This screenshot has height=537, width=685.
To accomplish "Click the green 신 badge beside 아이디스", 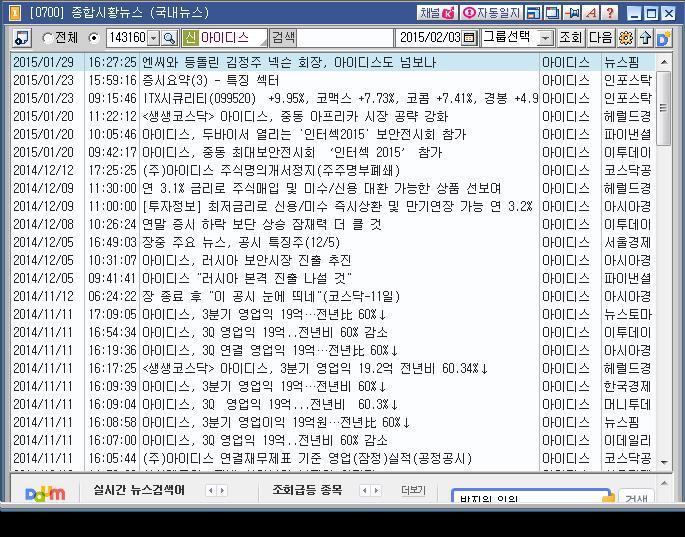I will tap(190, 38).
